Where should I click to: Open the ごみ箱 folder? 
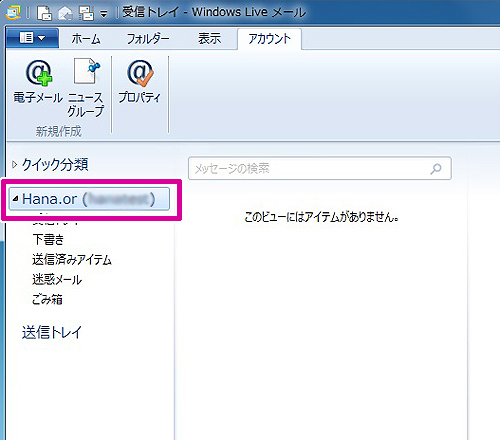coord(47,299)
